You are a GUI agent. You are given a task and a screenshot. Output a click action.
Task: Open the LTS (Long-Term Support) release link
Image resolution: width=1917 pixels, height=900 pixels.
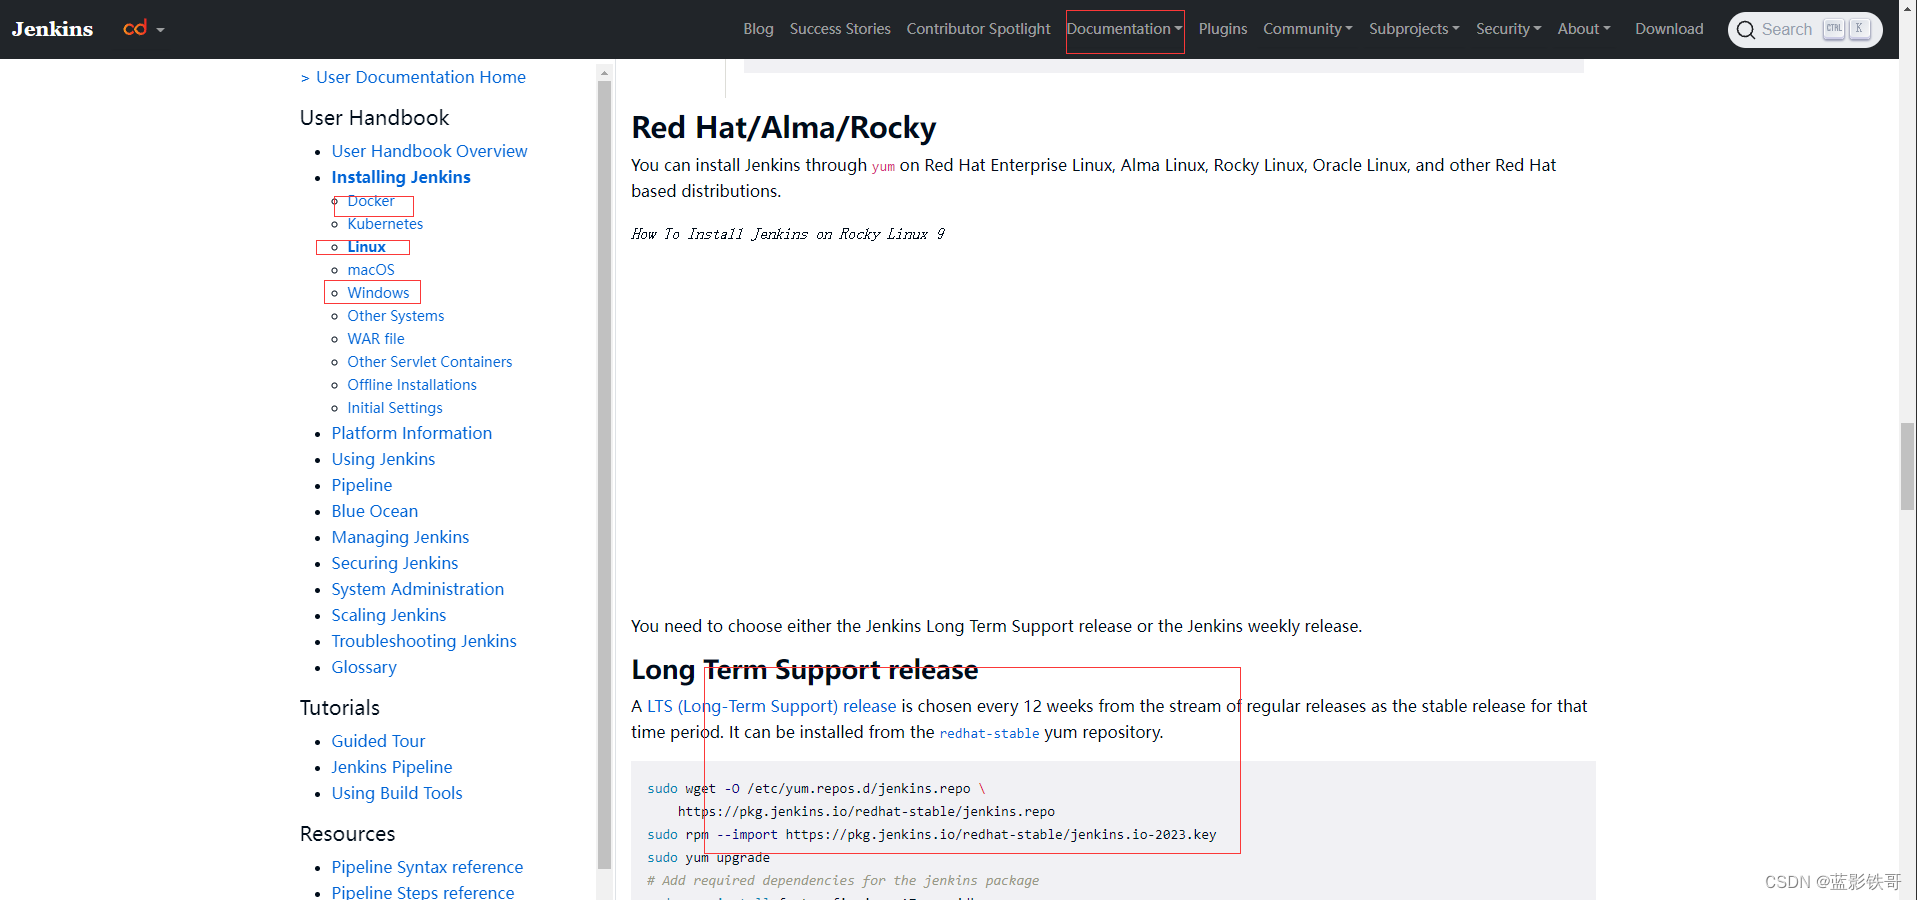pos(771,706)
